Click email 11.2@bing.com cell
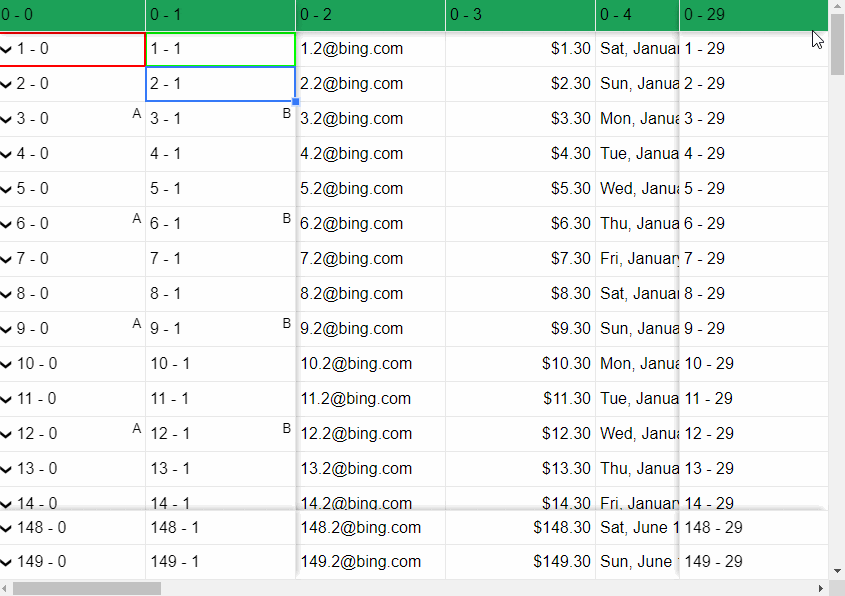This screenshot has height=596, width=845. 355,399
